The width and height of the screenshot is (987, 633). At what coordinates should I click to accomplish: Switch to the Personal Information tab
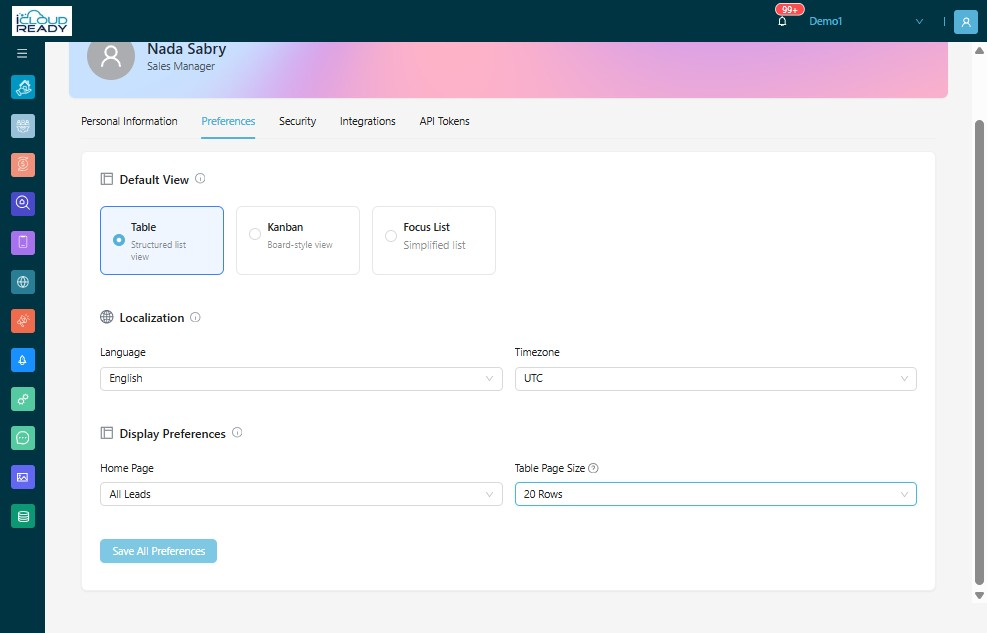(x=129, y=121)
